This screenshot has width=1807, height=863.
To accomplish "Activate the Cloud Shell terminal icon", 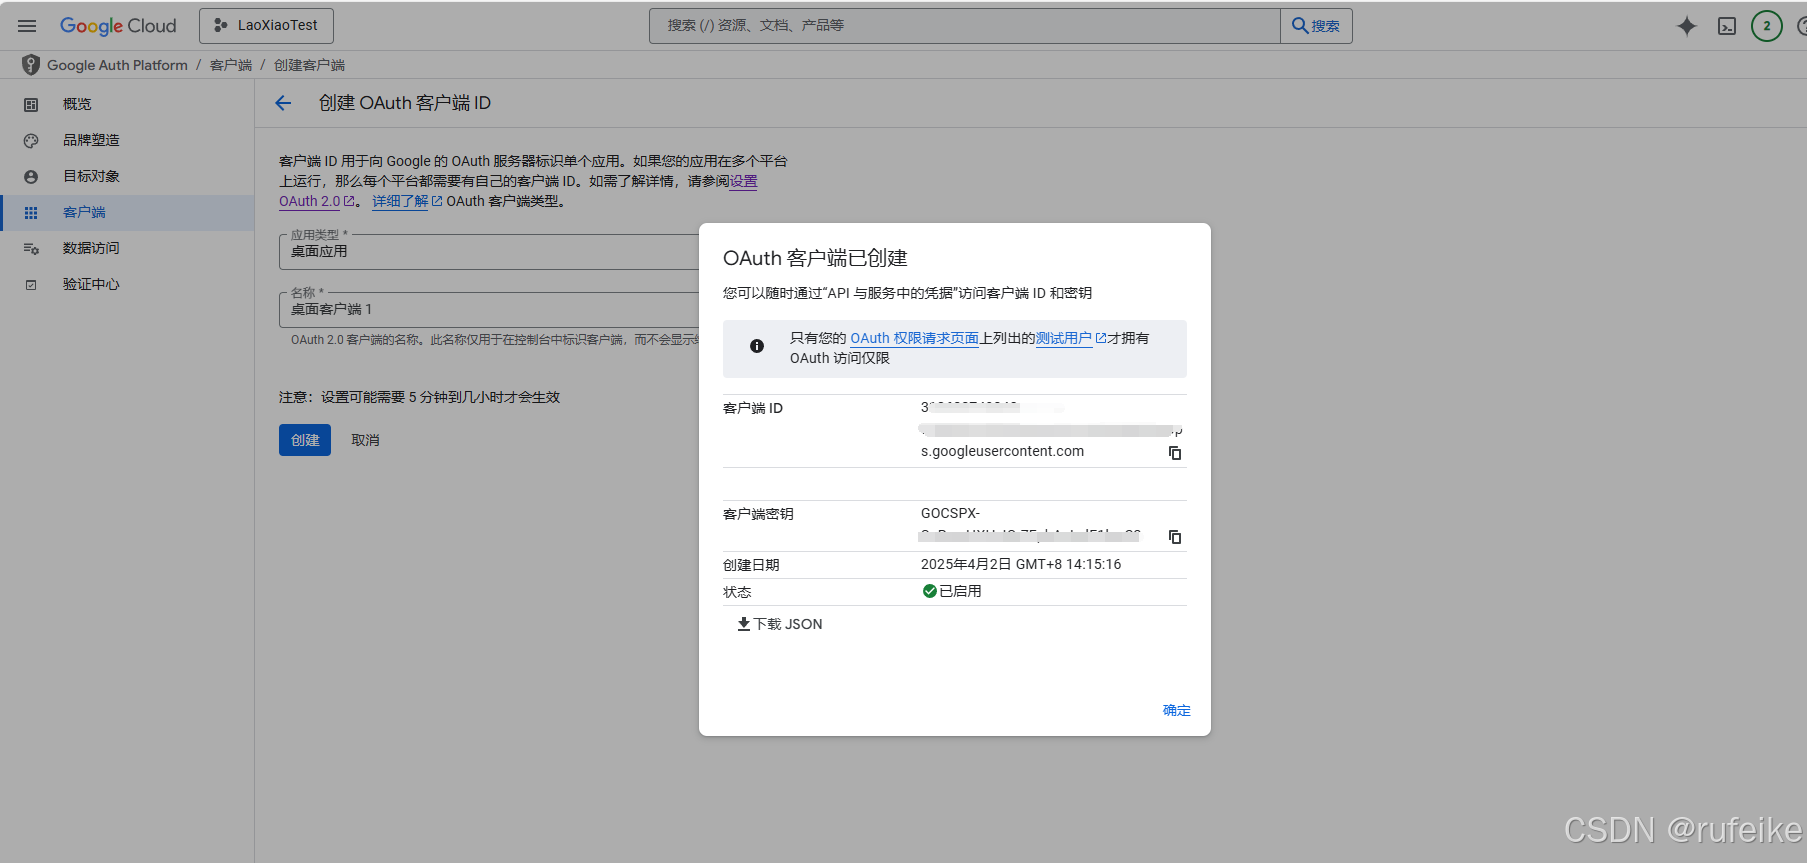I will pos(1727,26).
